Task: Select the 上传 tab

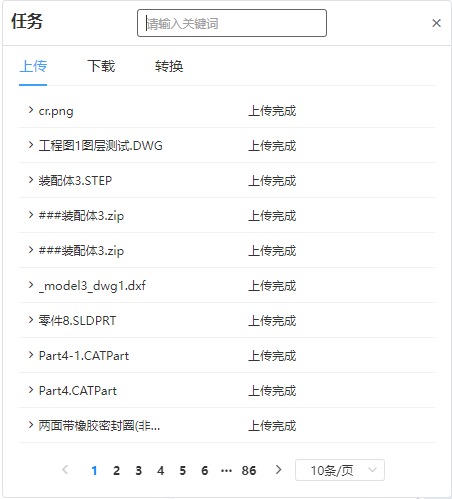Action: [33, 66]
